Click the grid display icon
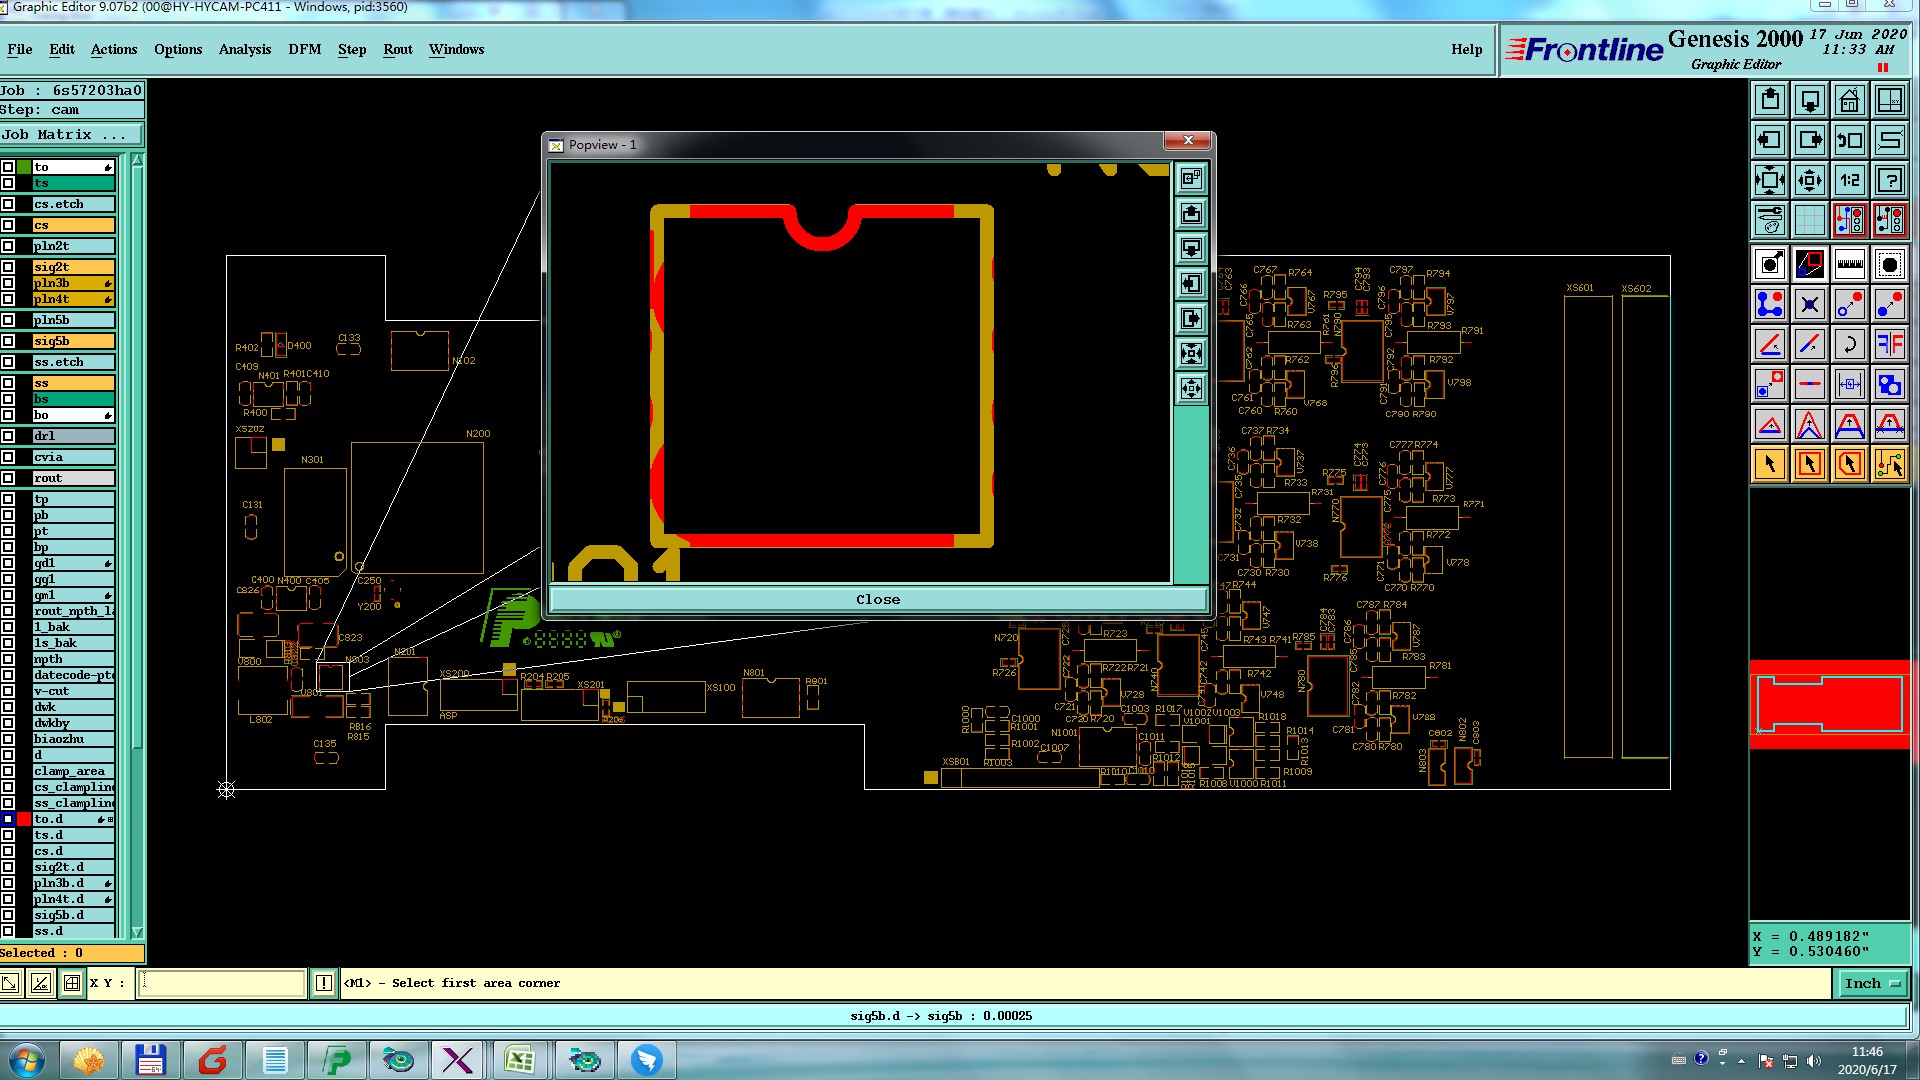1920x1080 pixels. [x=1809, y=219]
